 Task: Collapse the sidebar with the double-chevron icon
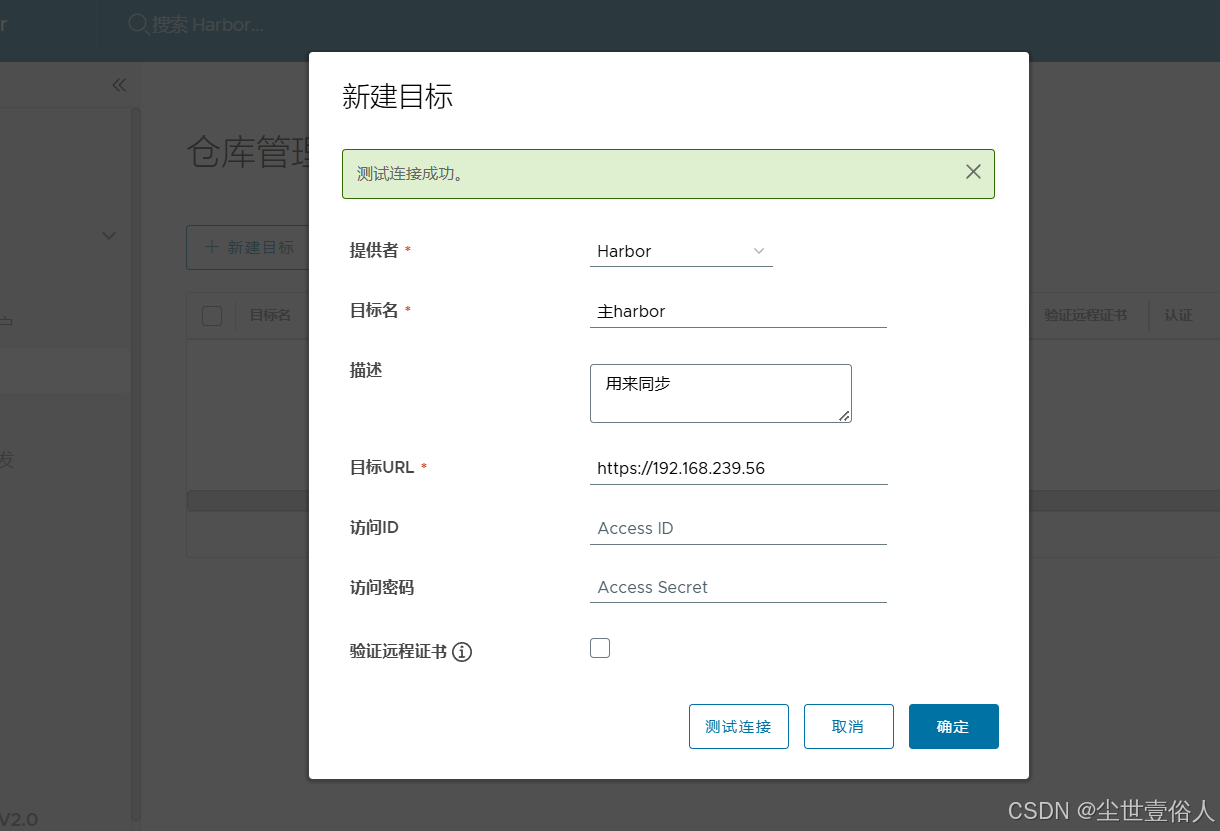coord(119,85)
